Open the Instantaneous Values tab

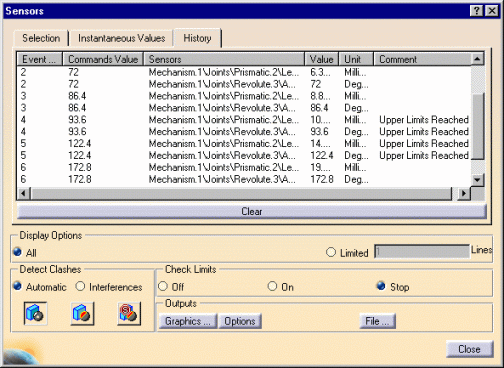(121, 38)
